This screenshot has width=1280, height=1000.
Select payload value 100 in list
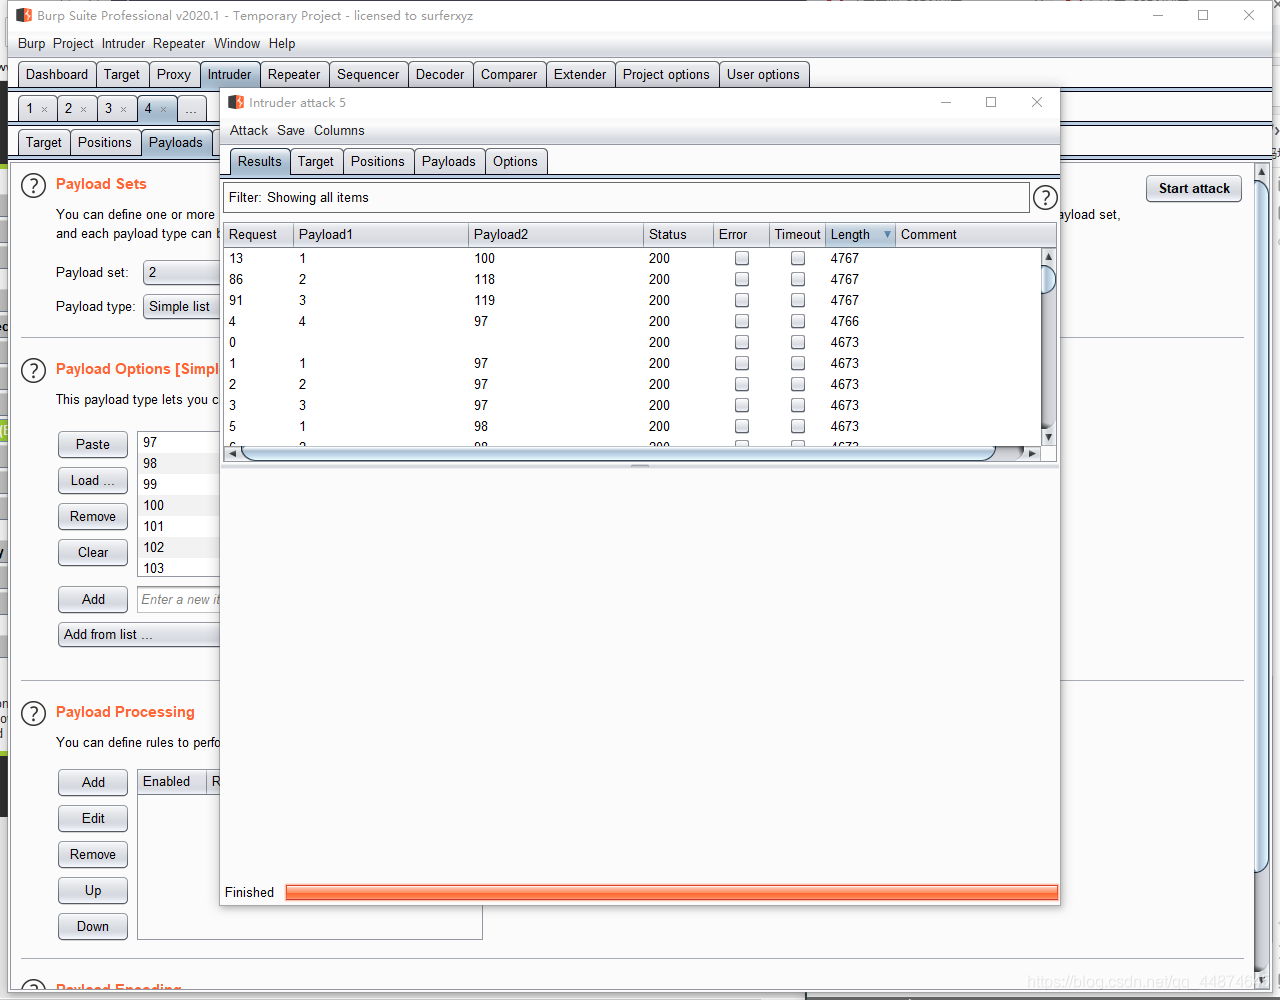[x=178, y=505]
